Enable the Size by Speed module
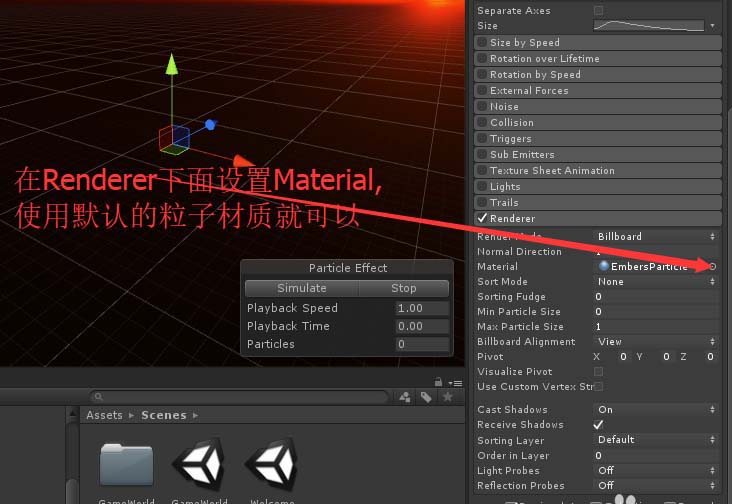 click(x=482, y=42)
